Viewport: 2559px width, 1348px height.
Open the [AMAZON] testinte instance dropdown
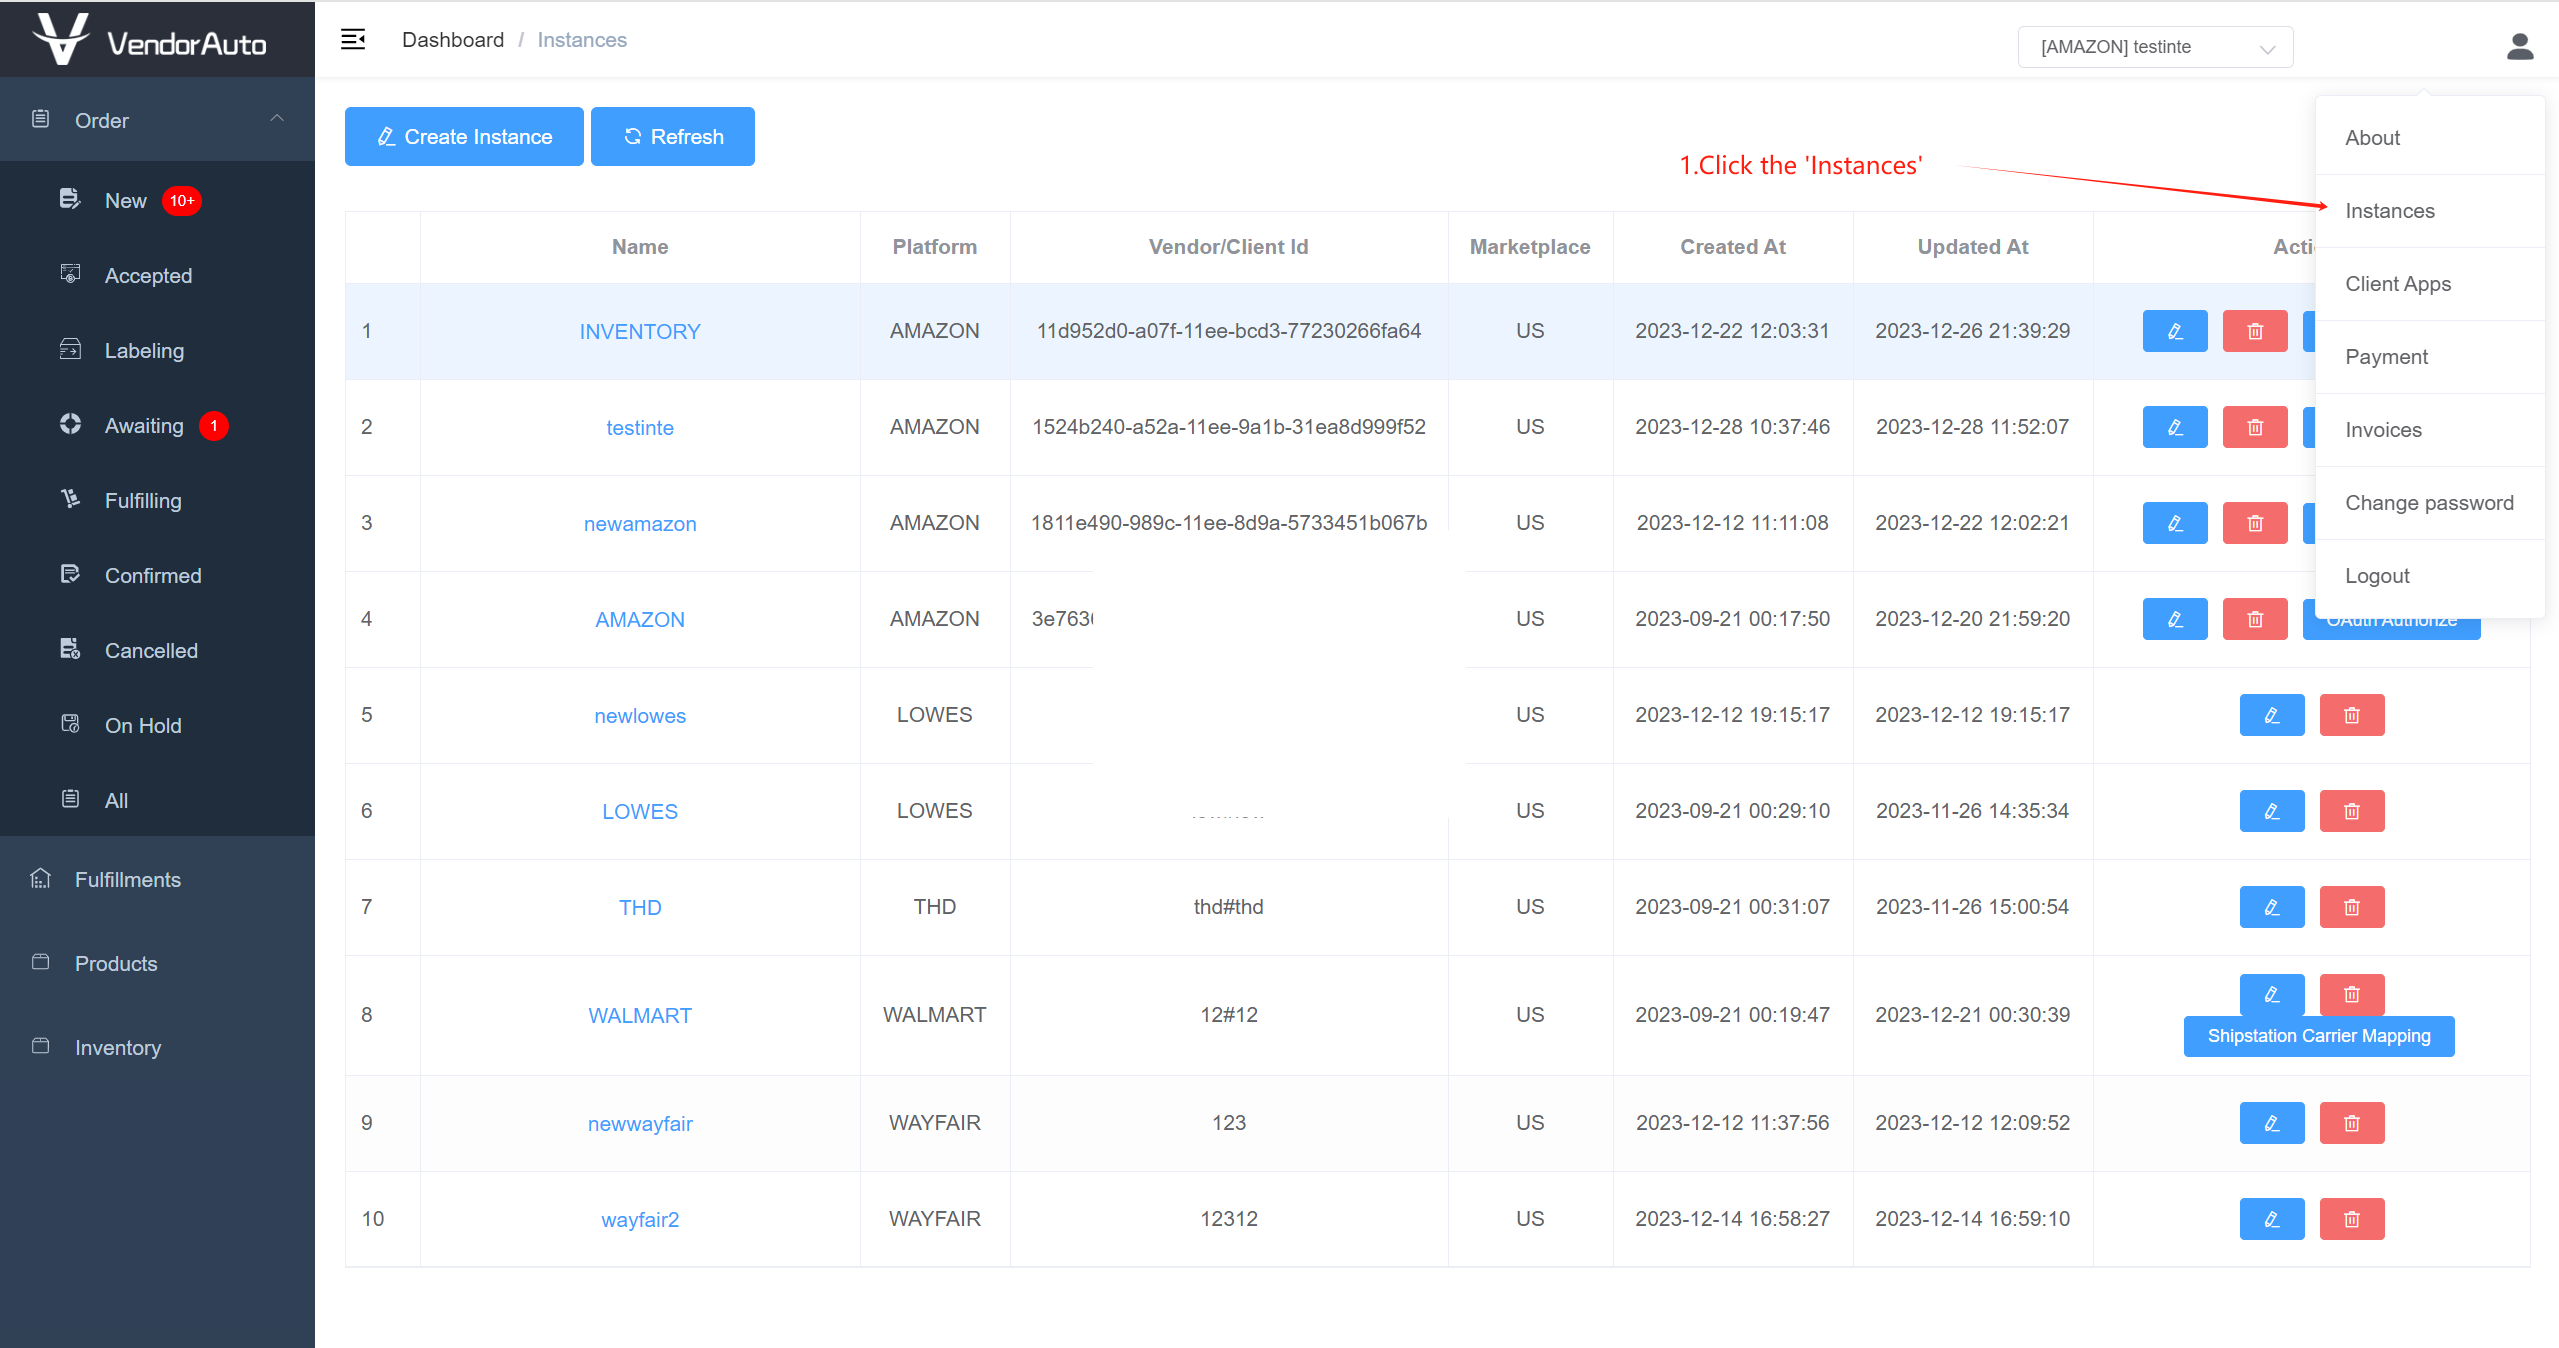pos(2154,47)
